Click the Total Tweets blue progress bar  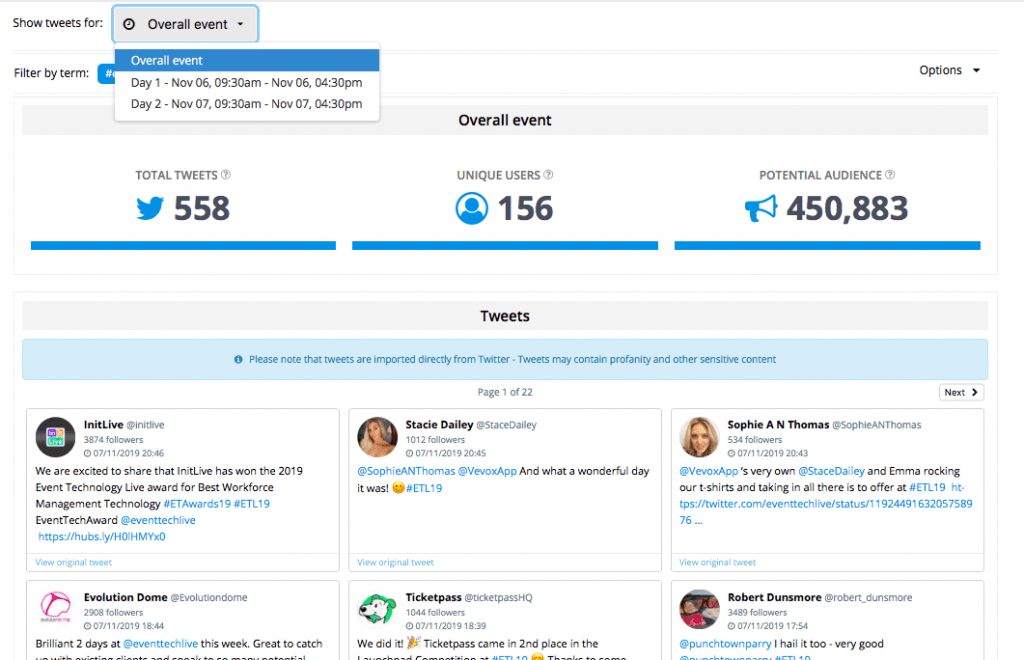coord(183,245)
